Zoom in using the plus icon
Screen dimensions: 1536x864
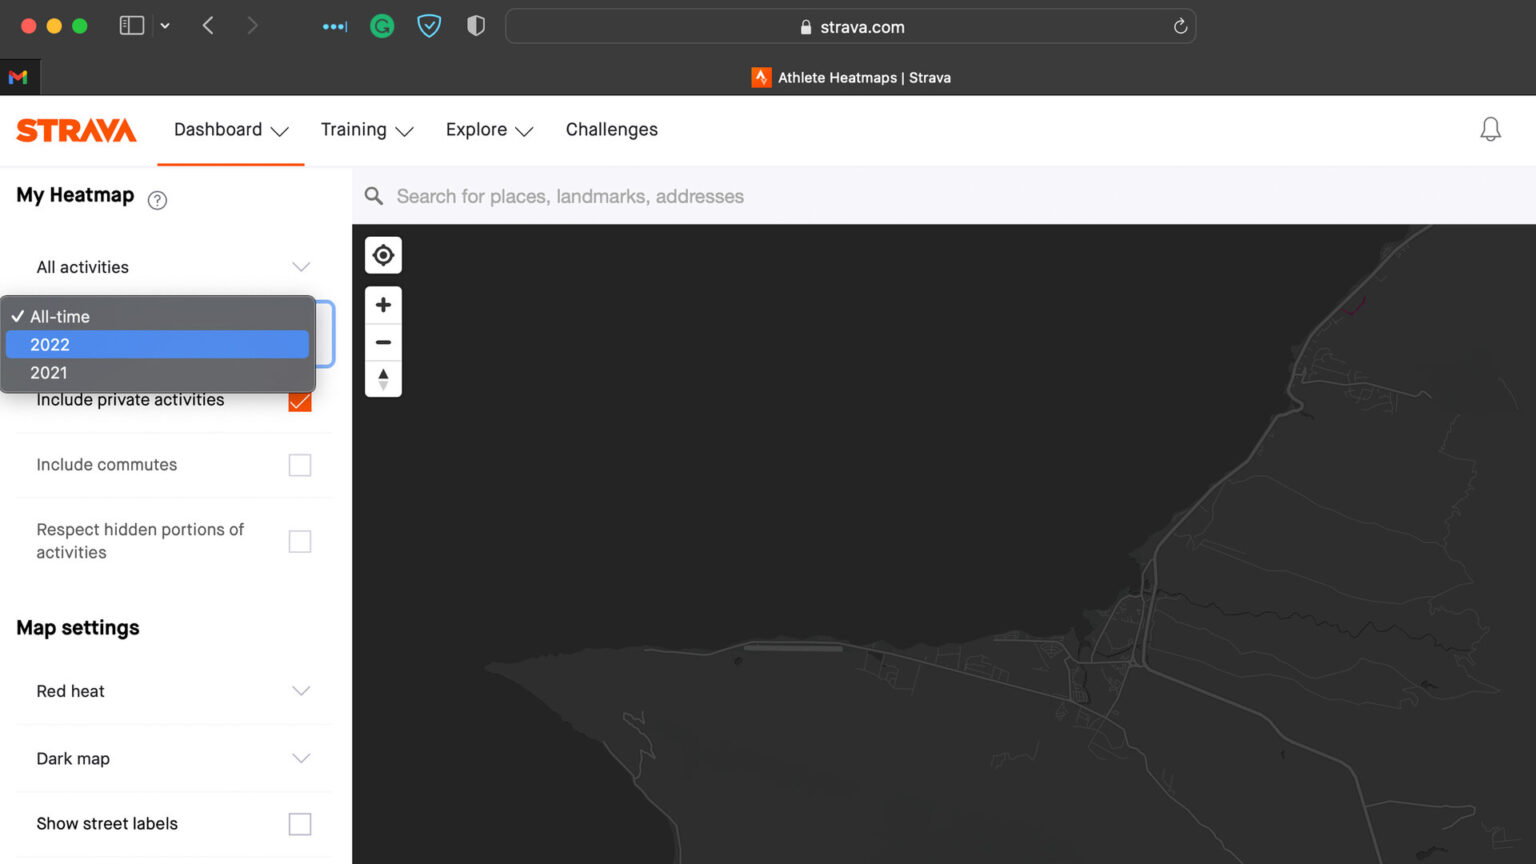pyautogui.click(x=383, y=304)
